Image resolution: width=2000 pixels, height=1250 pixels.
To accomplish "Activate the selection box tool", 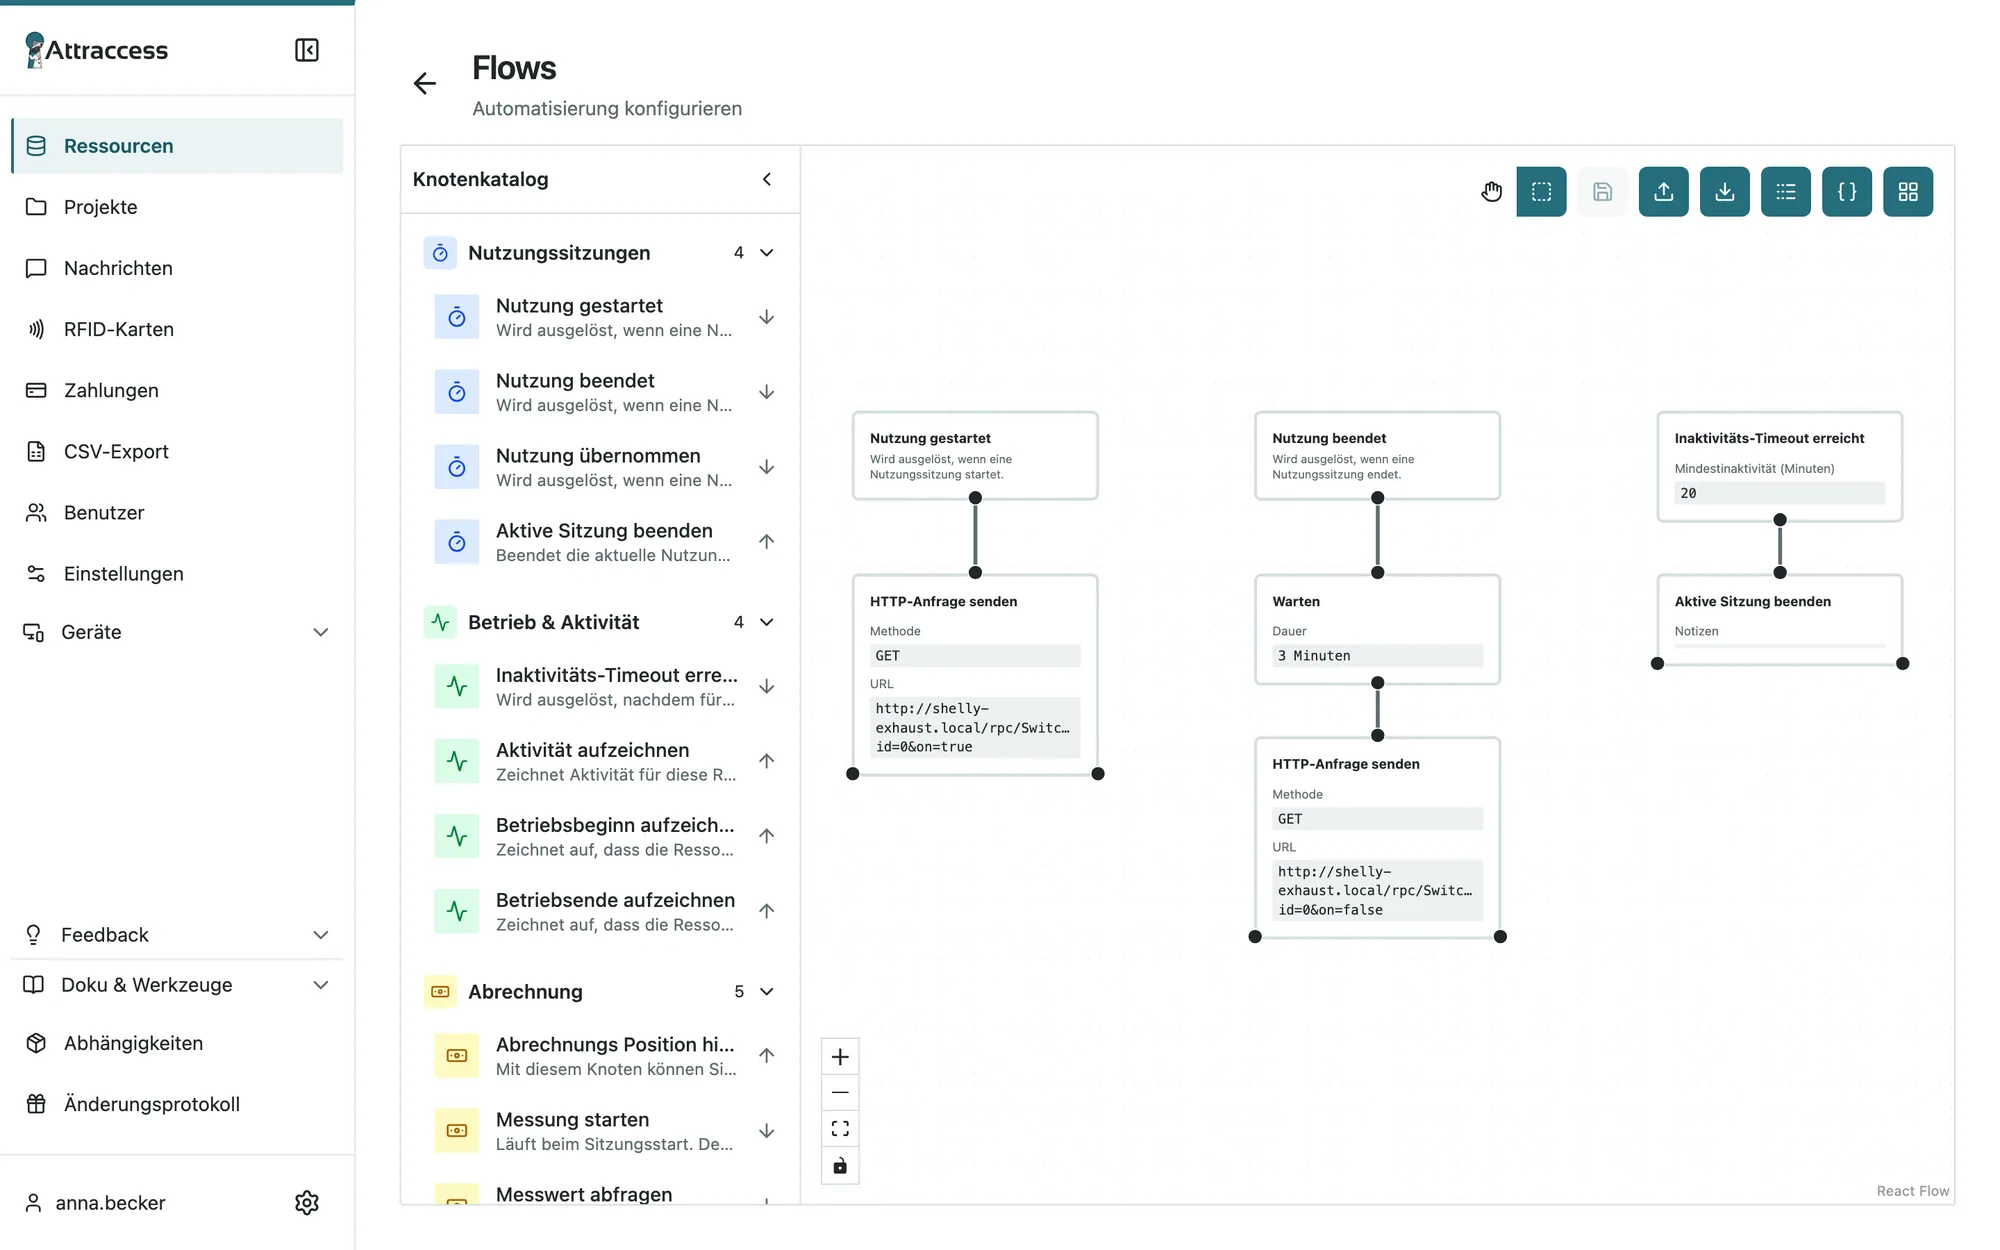I will (1541, 191).
